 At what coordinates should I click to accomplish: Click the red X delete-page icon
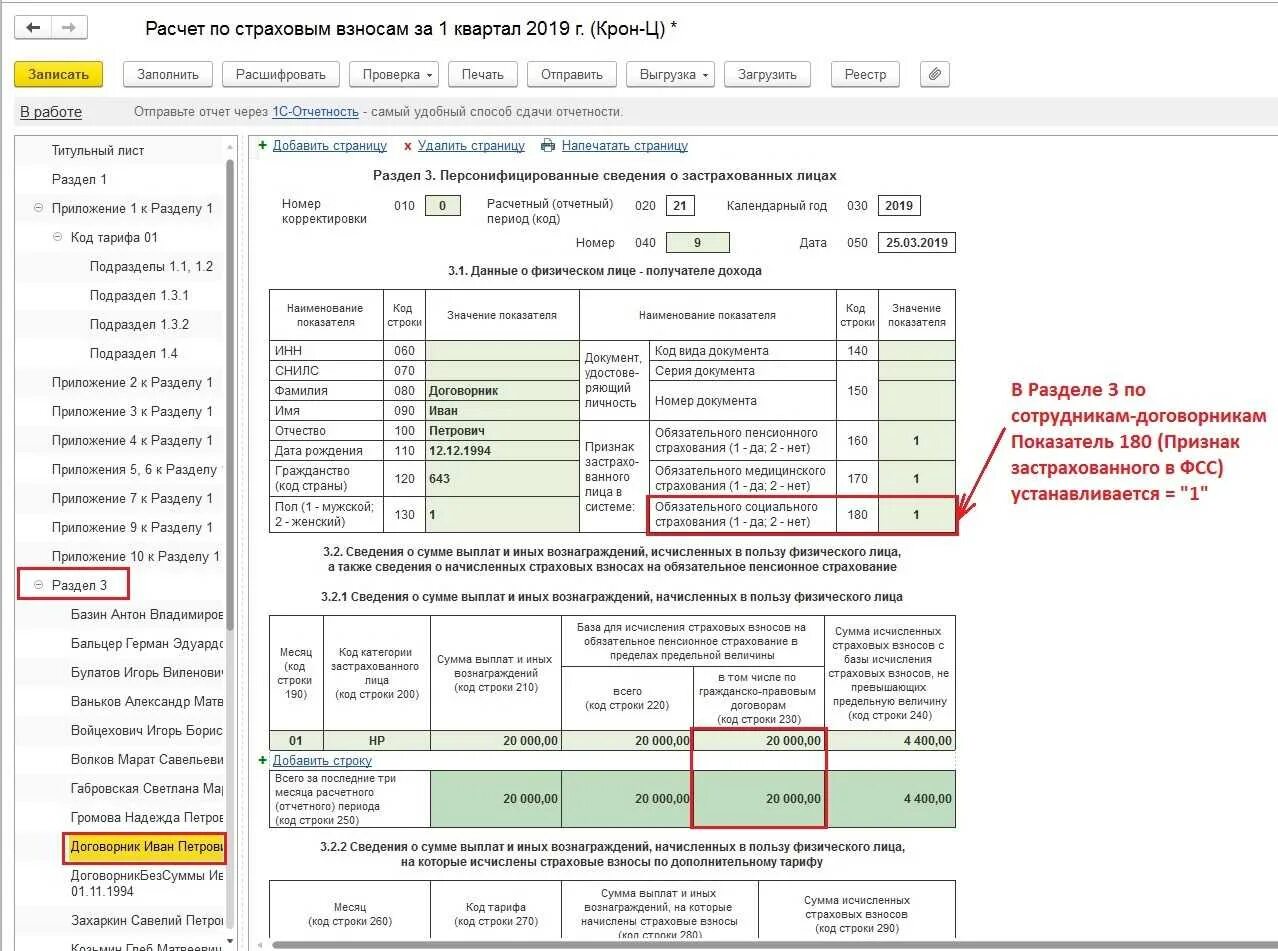click(x=407, y=146)
